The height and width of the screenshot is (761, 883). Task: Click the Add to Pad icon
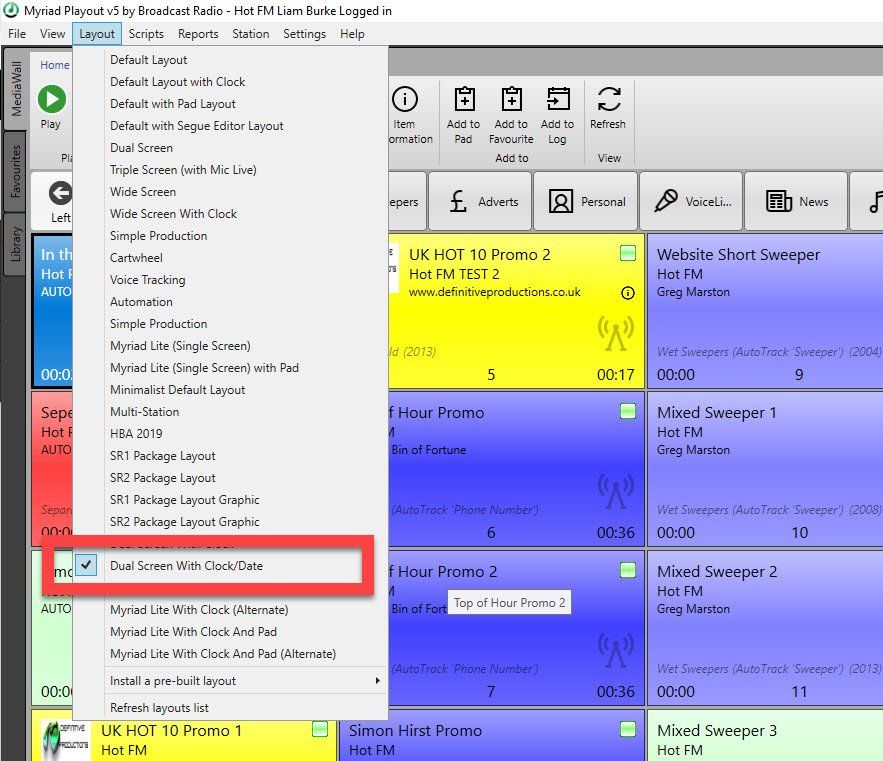(464, 99)
